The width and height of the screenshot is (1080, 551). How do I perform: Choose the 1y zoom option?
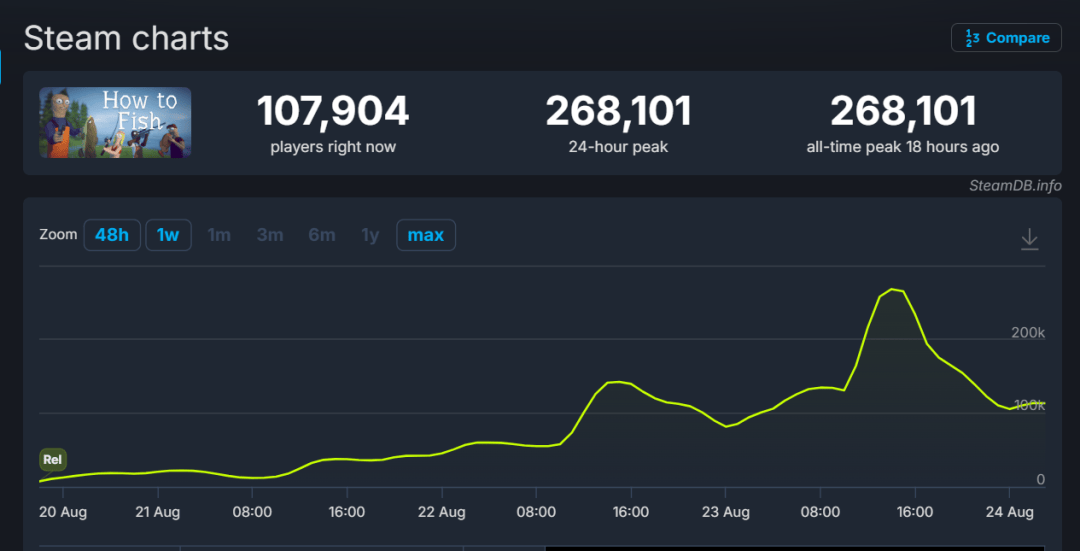(371, 235)
